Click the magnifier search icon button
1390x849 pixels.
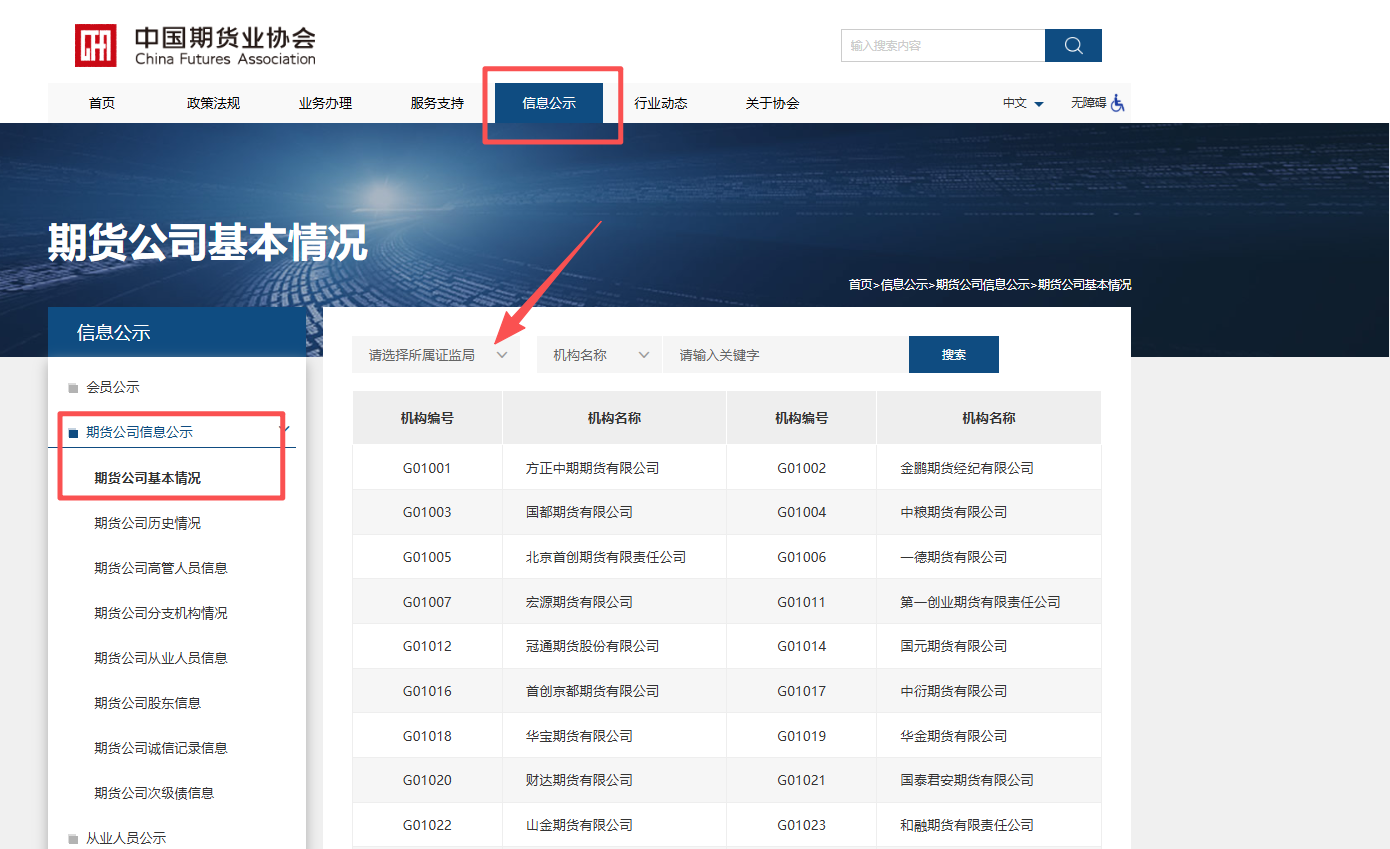click(x=1073, y=45)
